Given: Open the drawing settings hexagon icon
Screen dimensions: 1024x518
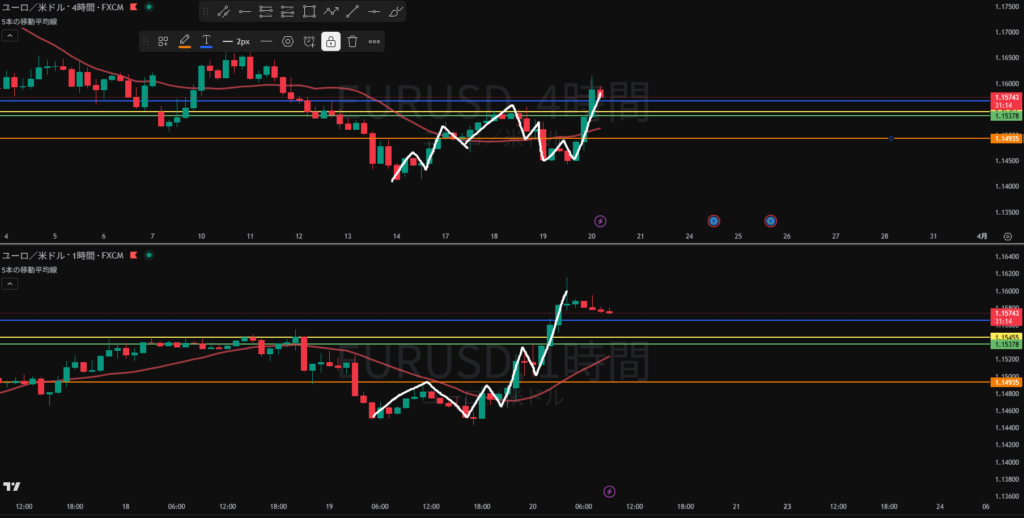Looking at the screenshot, I should coord(287,41).
